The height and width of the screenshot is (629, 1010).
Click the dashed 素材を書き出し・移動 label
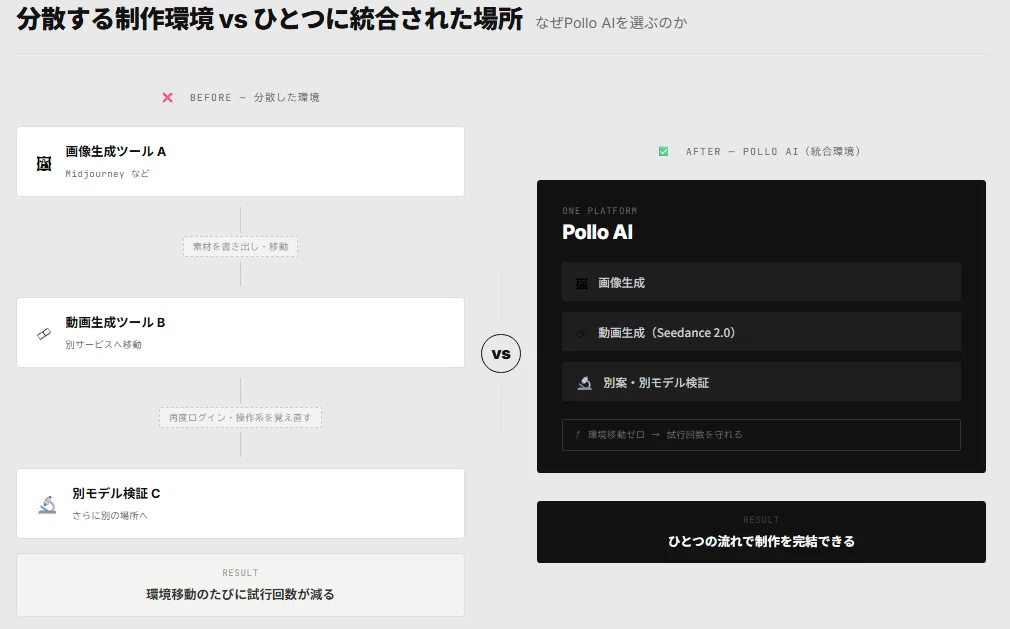click(x=240, y=247)
